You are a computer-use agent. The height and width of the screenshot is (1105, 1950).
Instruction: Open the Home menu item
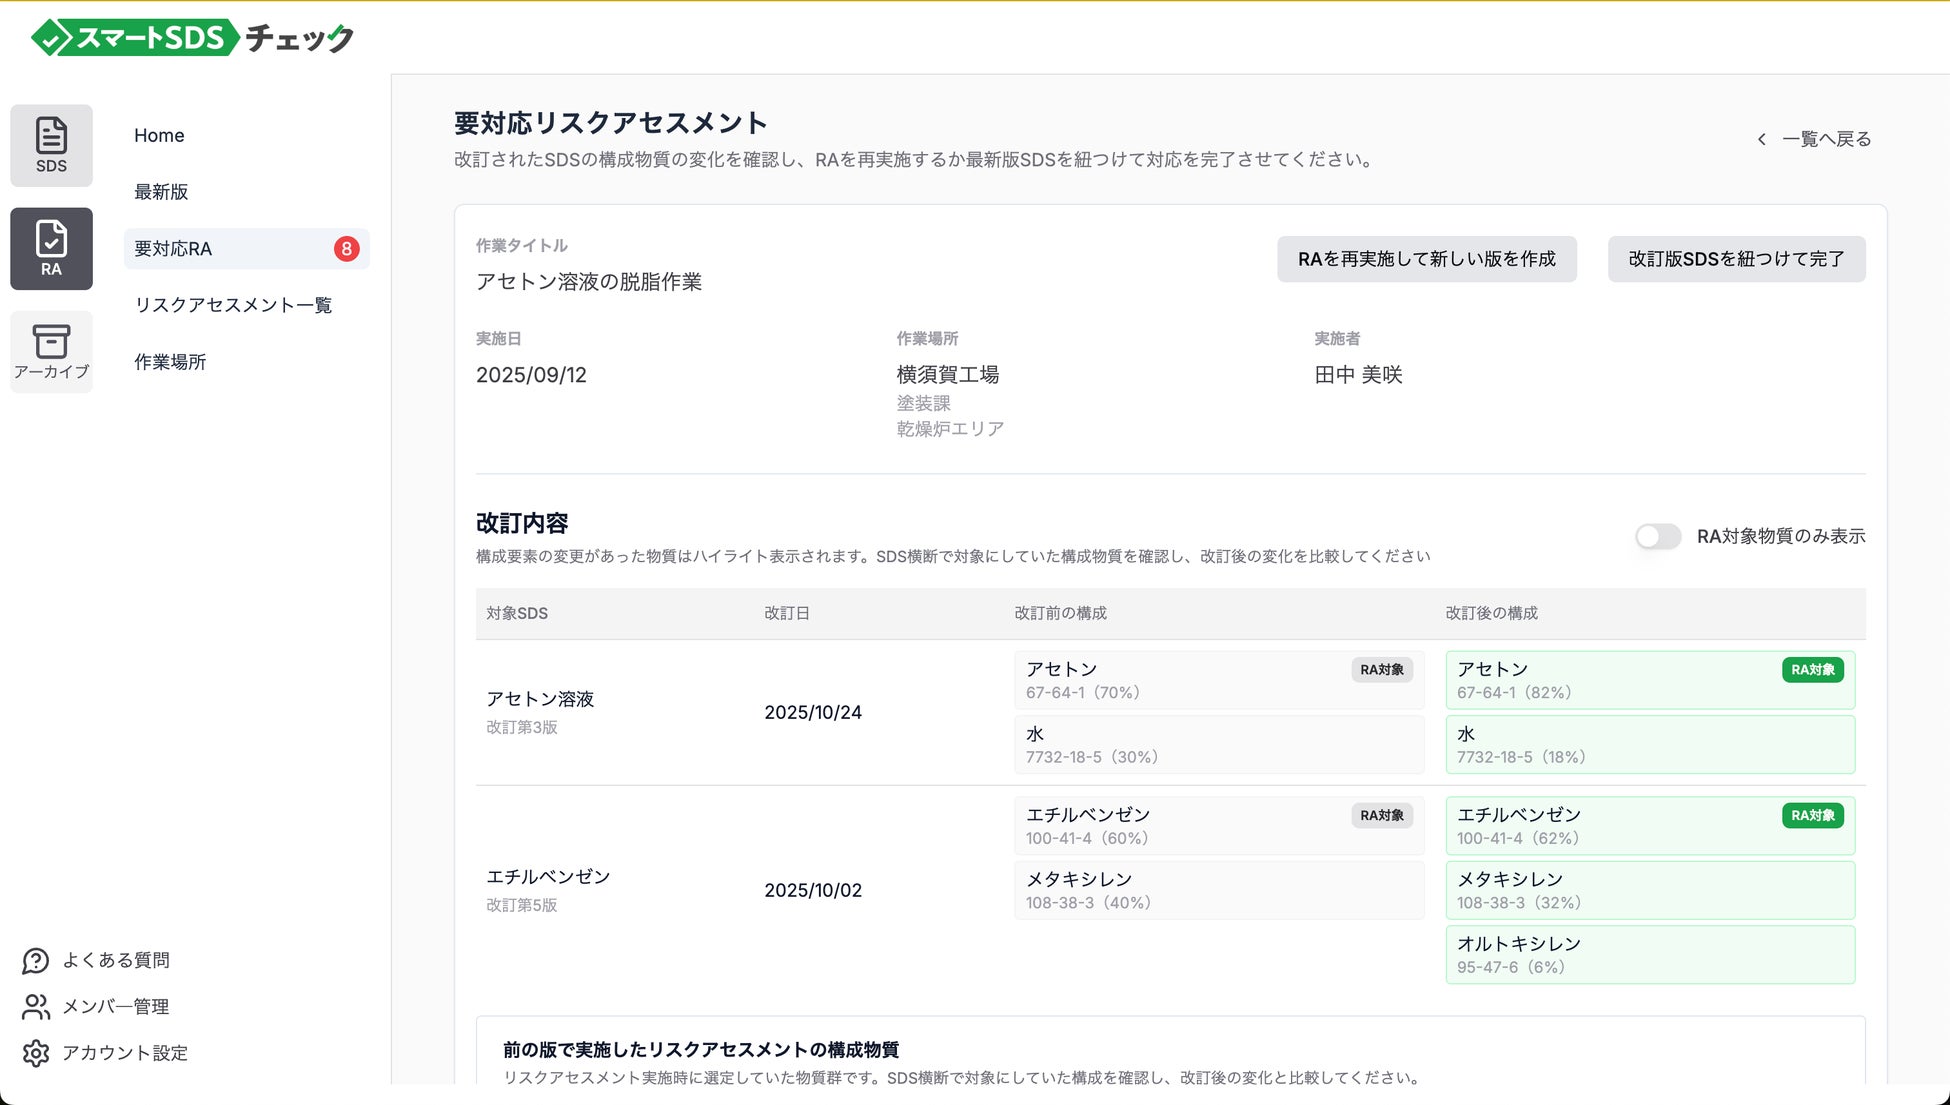pyautogui.click(x=159, y=135)
